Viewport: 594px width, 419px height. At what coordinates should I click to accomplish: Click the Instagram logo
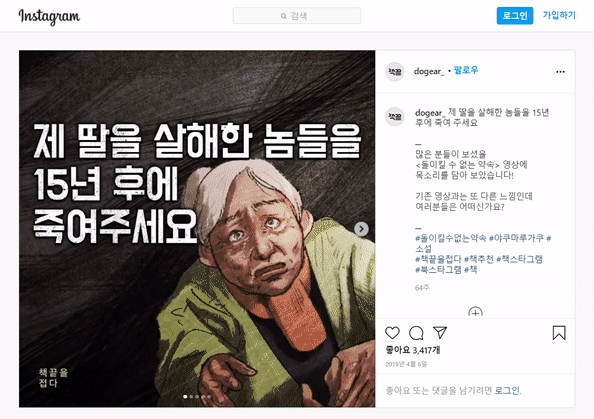(x=49, y=17)
